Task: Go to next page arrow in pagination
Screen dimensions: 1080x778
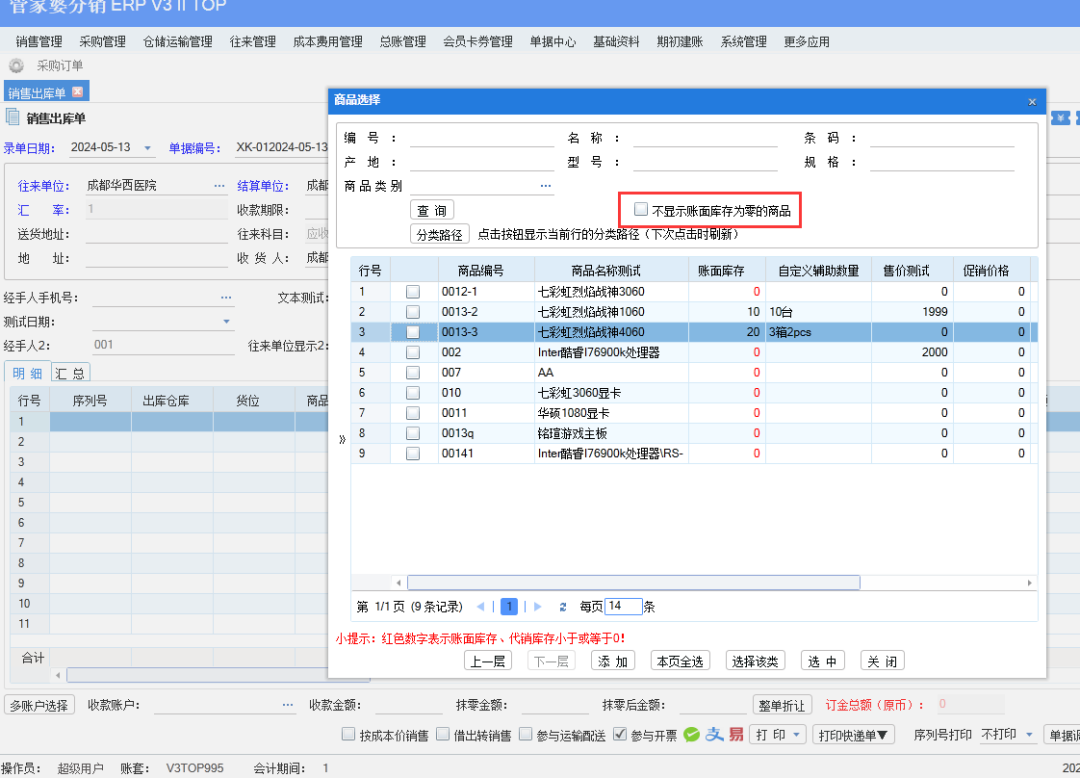Action: point(538,607)
